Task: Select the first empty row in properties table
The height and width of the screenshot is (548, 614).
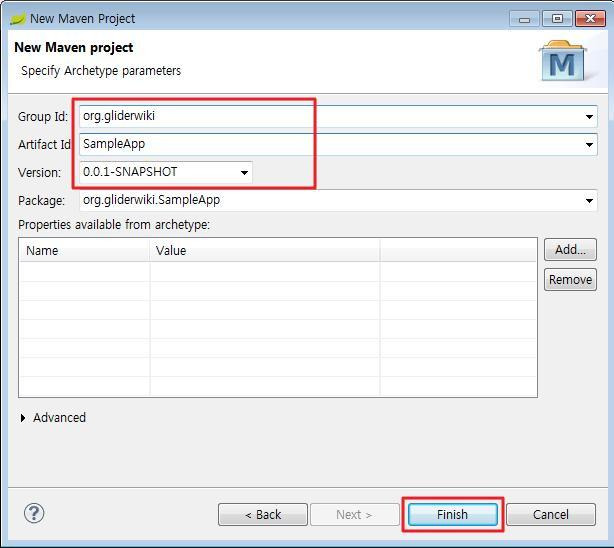Action: 278,272
